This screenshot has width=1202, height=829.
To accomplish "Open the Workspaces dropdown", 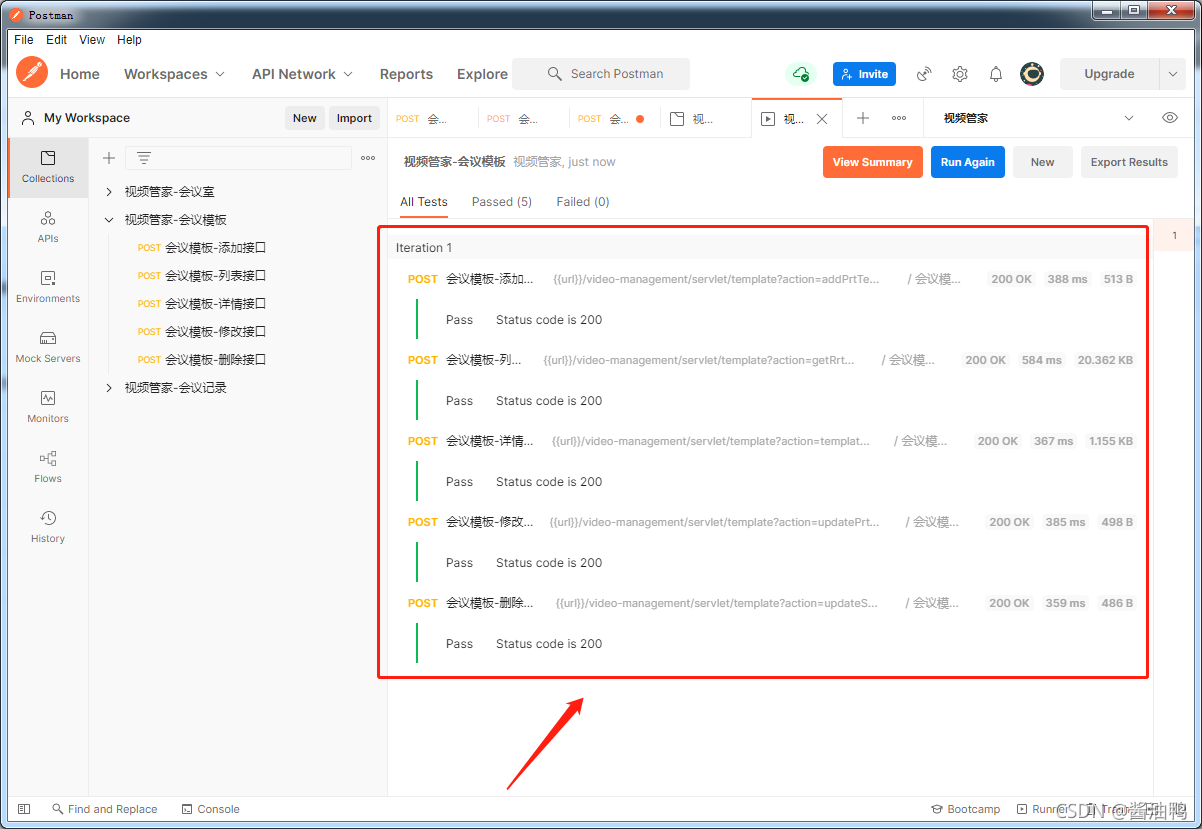I will point(174,74).
